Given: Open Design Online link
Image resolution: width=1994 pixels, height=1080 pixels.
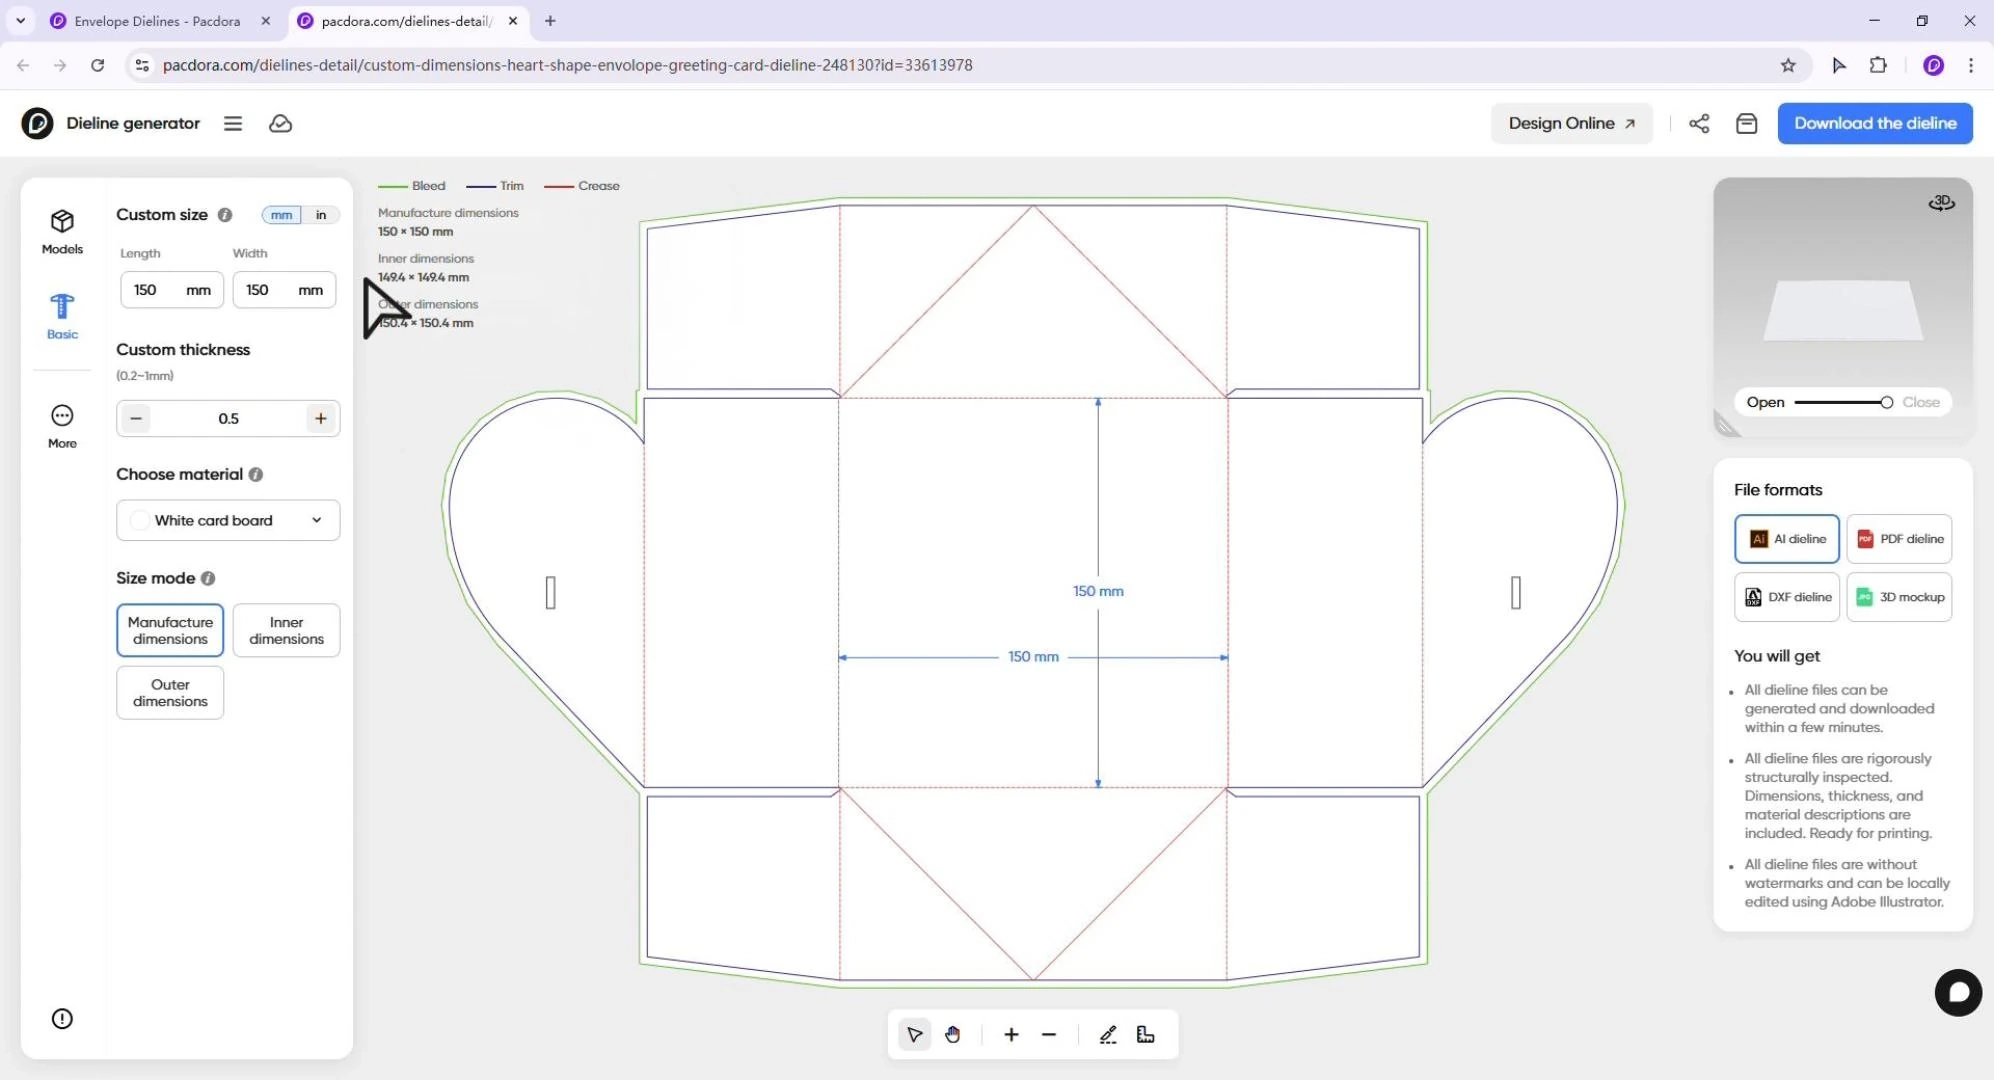Looking at the screenshot, I should click(1572, 123).
